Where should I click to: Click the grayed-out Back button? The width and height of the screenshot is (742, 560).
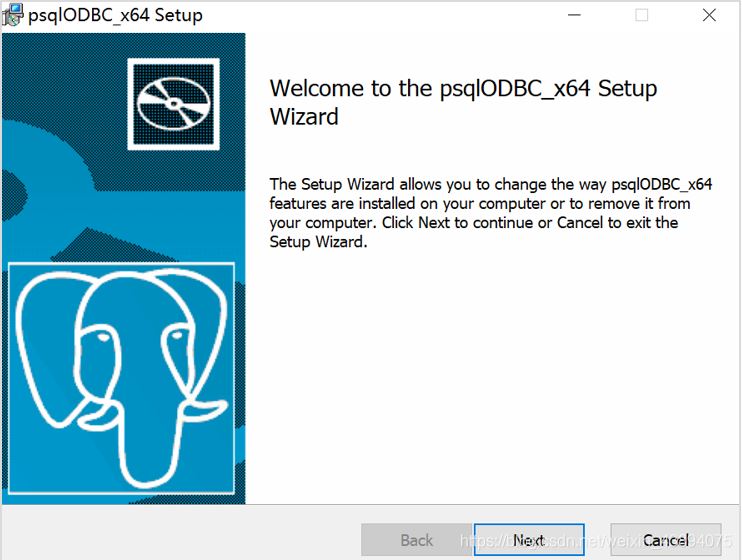tap(416, 540)
